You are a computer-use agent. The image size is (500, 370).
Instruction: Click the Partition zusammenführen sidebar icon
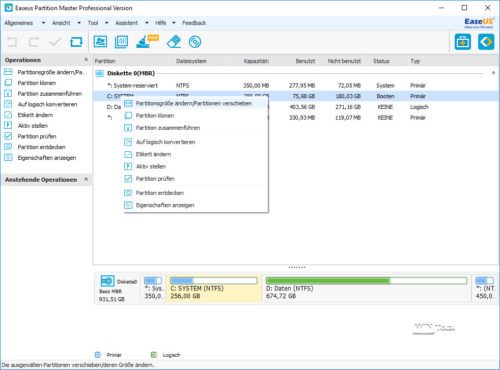(x=8, y=93)
